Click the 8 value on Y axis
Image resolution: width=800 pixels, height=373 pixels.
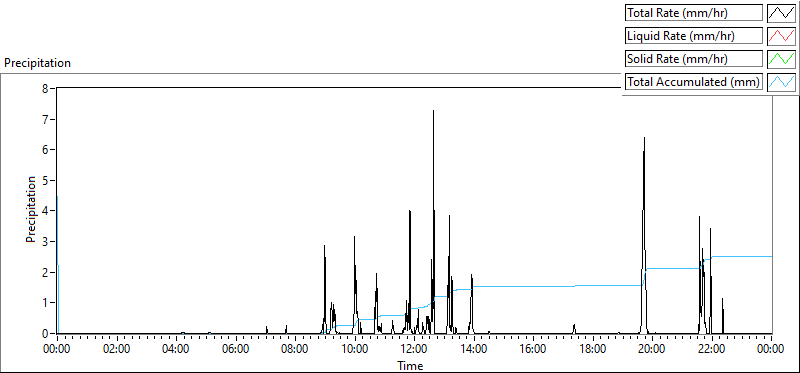45,88
